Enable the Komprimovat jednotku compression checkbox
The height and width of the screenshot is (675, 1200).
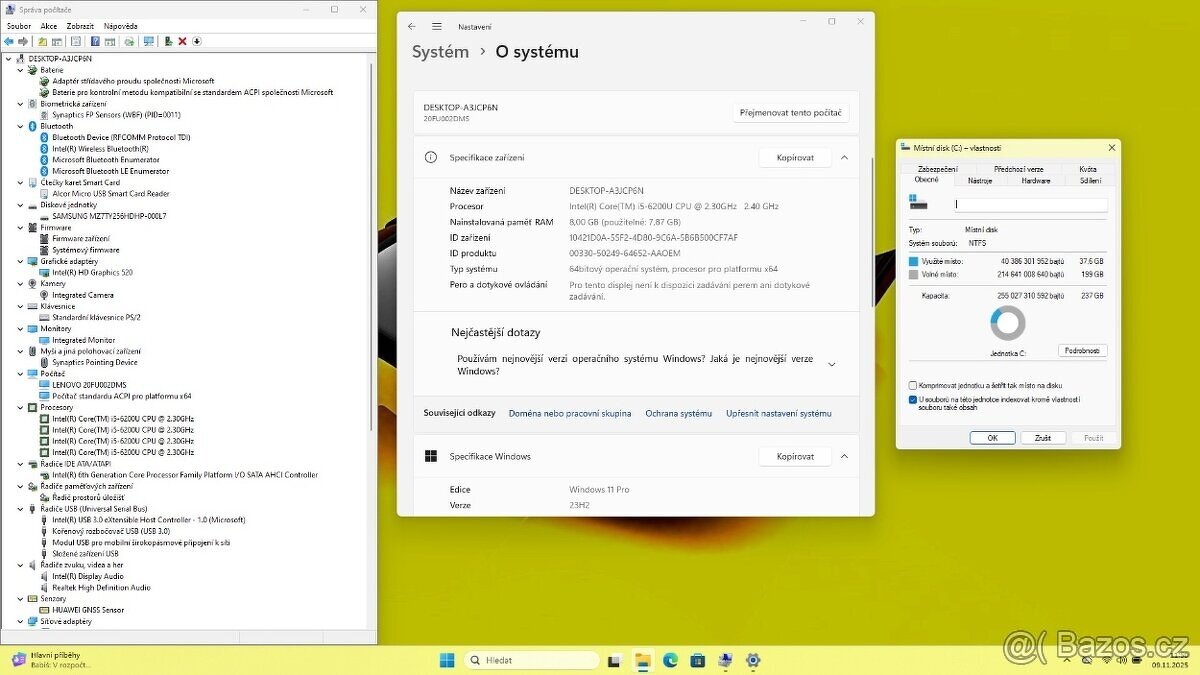(x=912, y=385)
